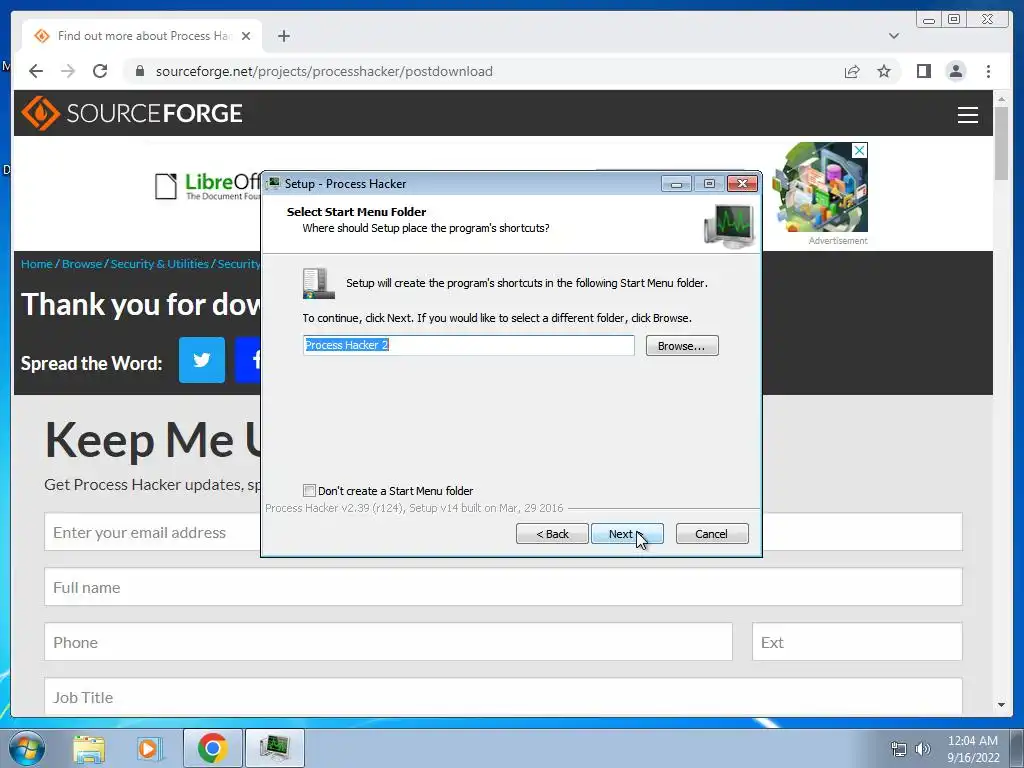Select Process Hacker setup on the taskbar
The image size is (1024, 768).
(x=274, y=748)
